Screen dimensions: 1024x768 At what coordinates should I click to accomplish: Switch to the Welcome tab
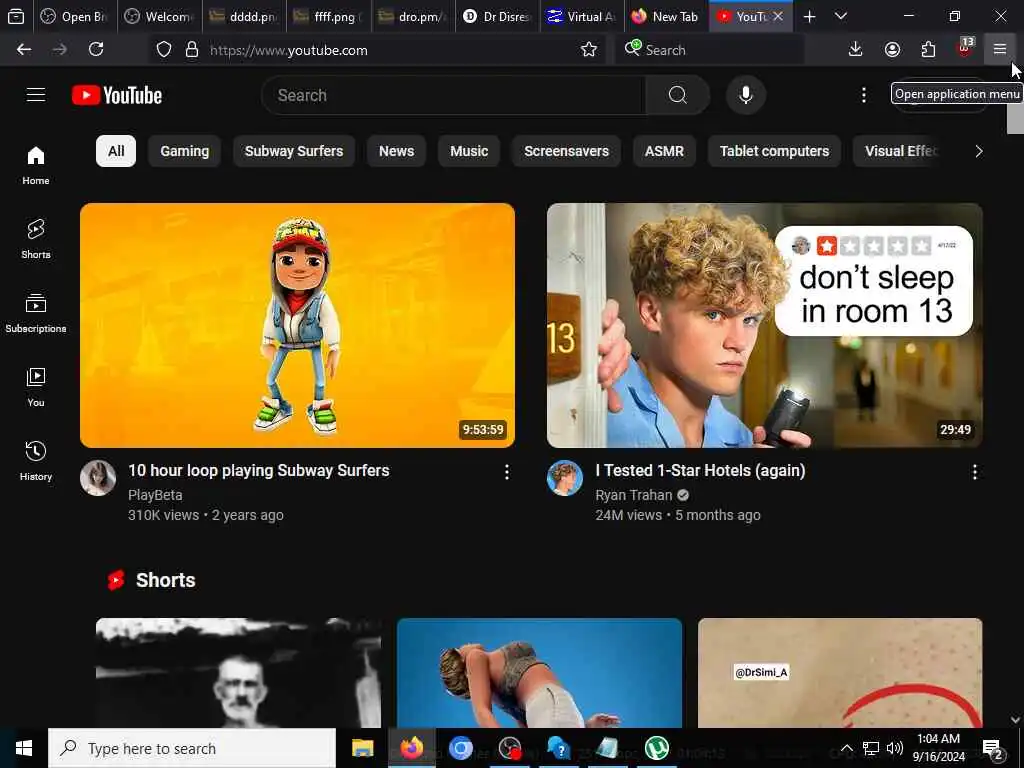pyautogui.click(x=159, y=17)
